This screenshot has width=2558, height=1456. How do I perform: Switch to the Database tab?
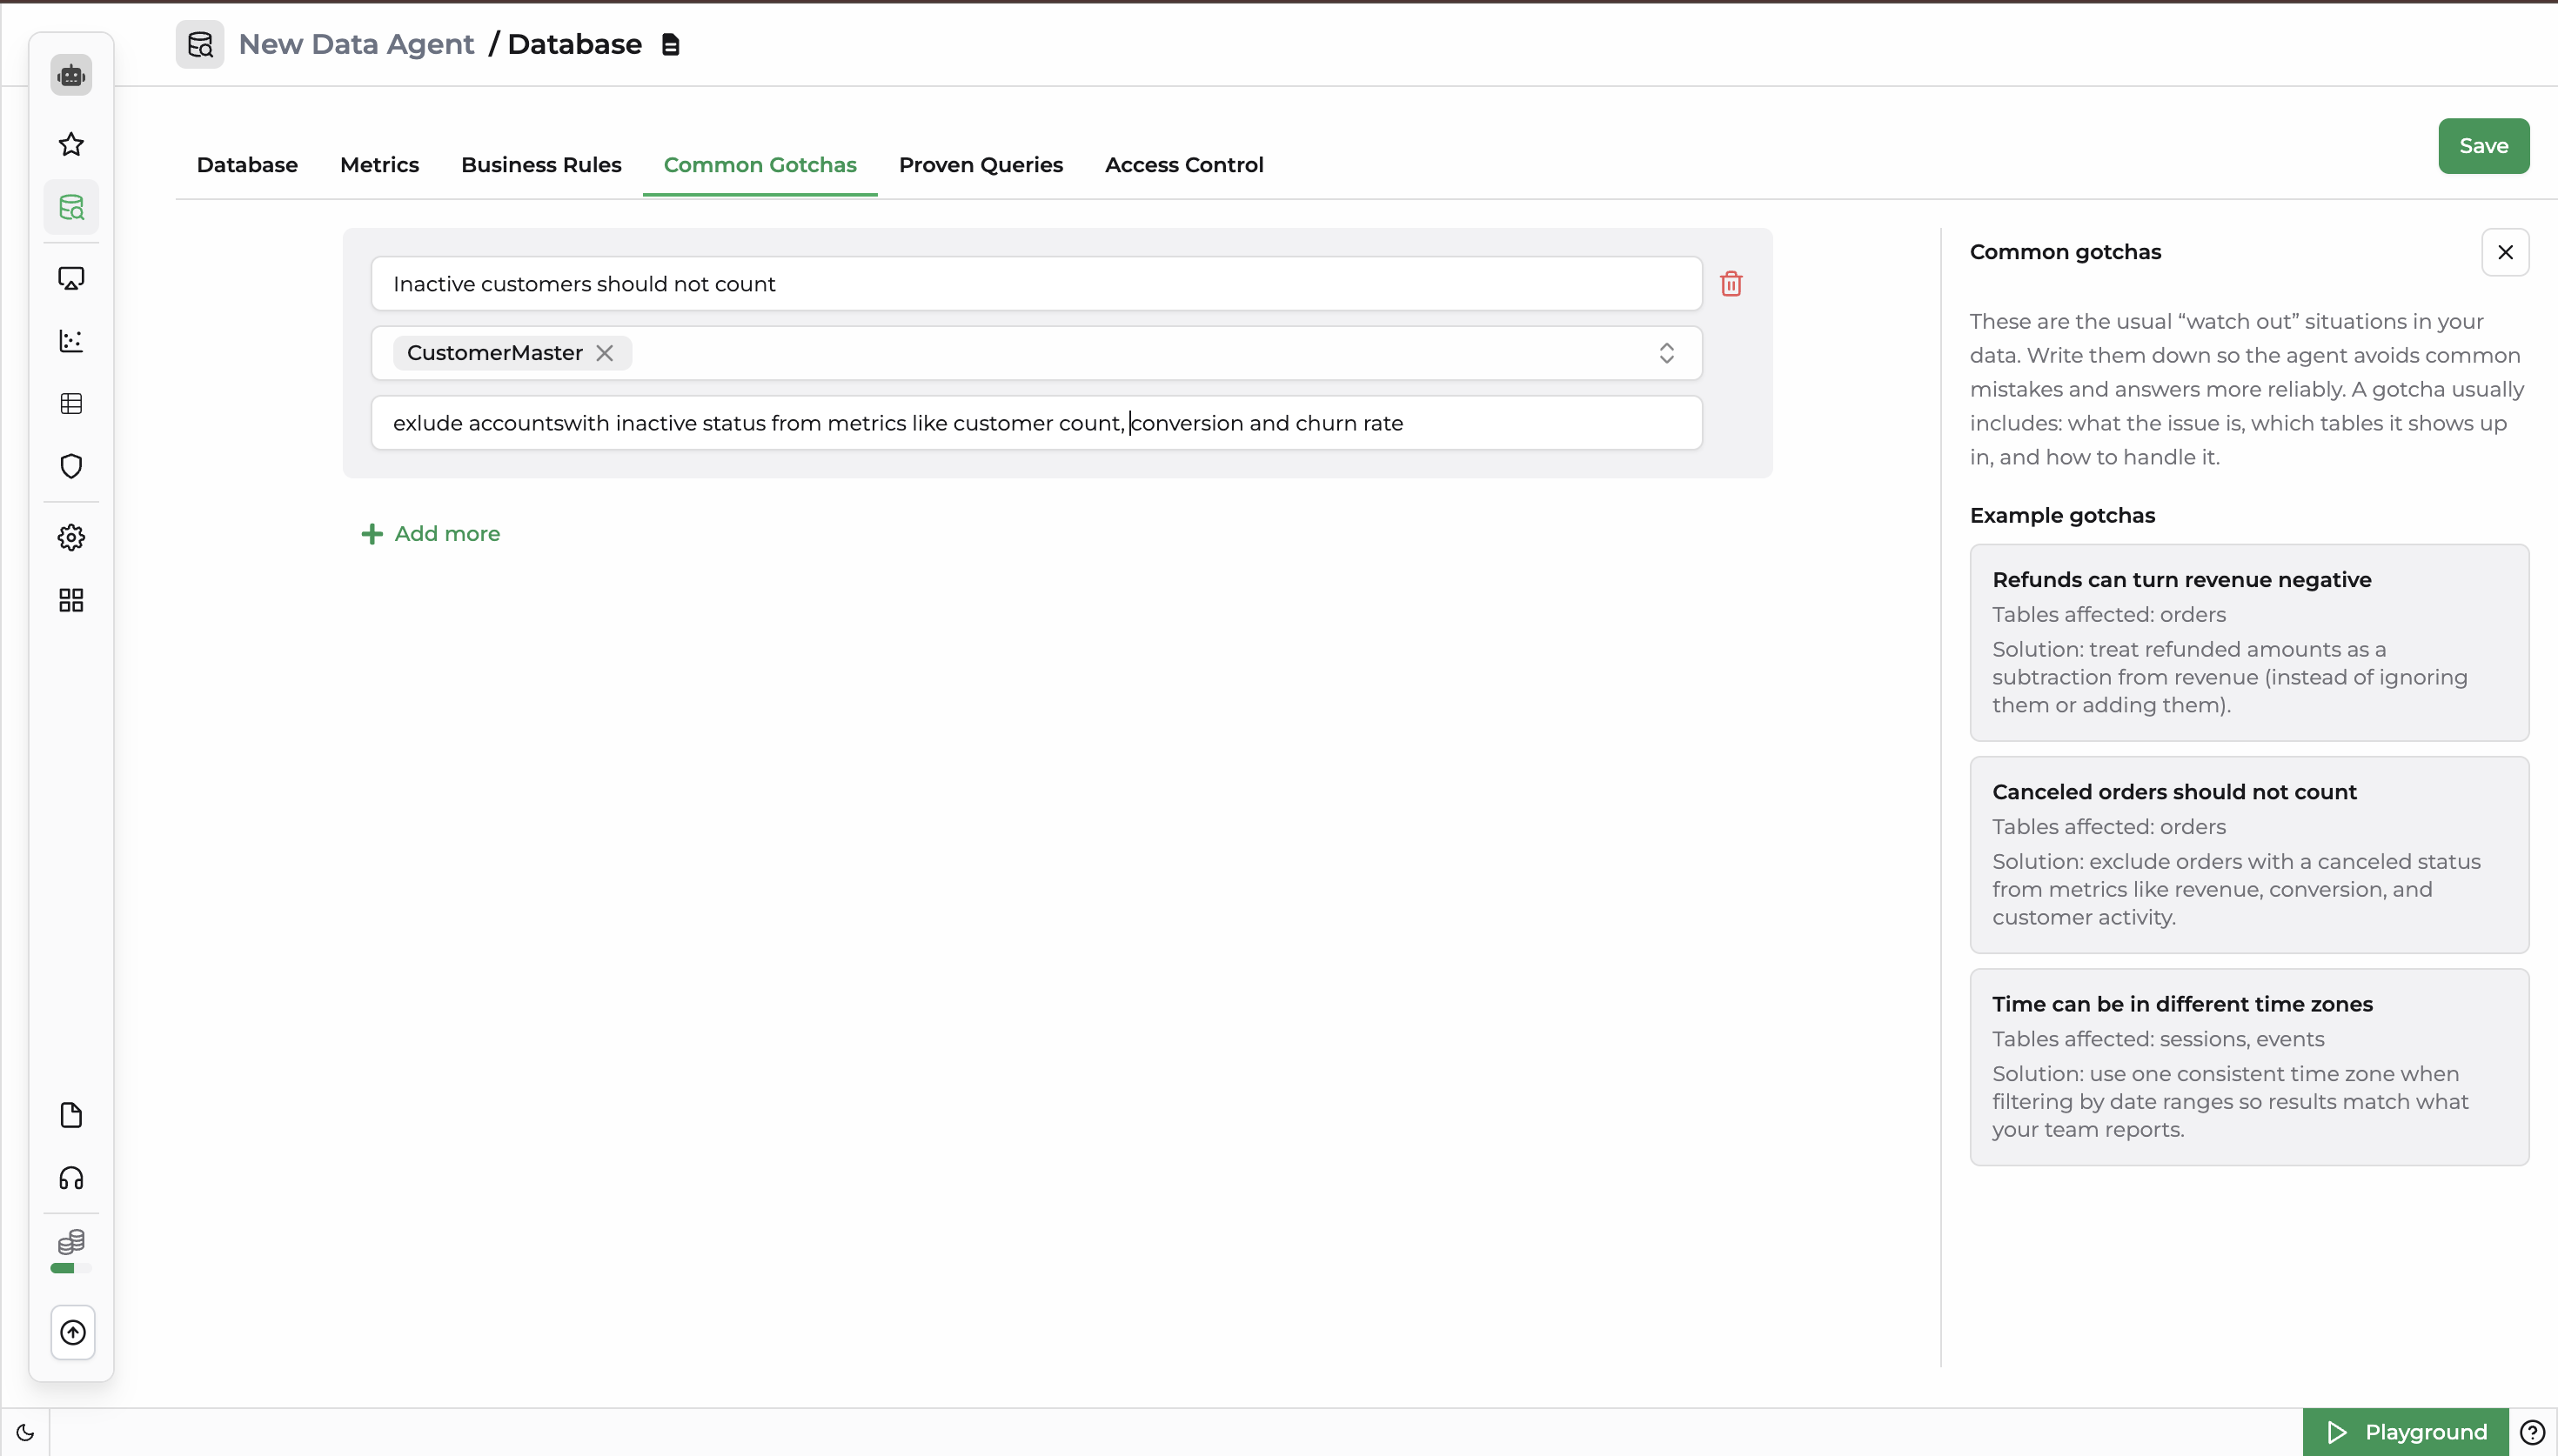247,165
